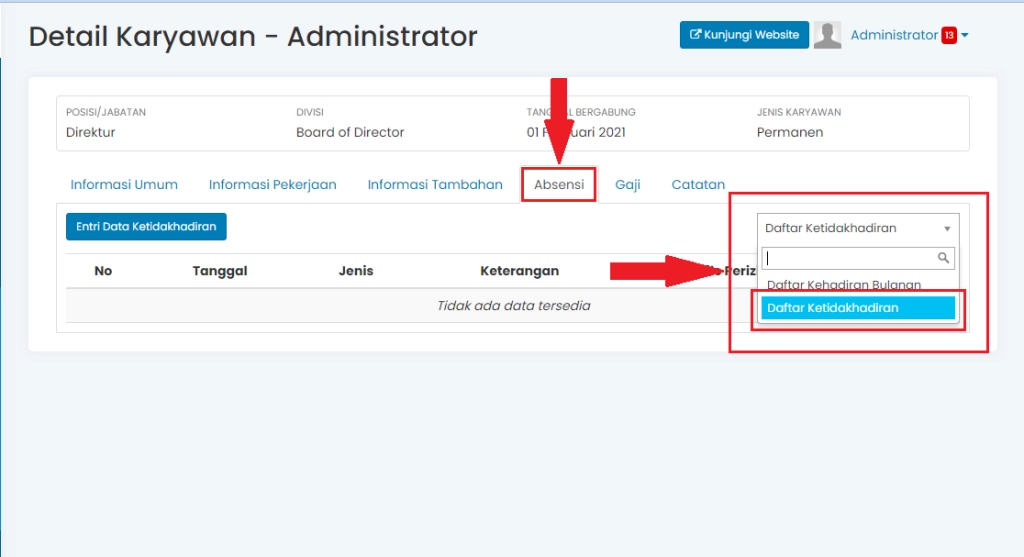The height and width of the screenshot is (557, 1024).
Task: Collapse the Daftar Ketidakhadiran select box
Action: (x=857, y=228)
